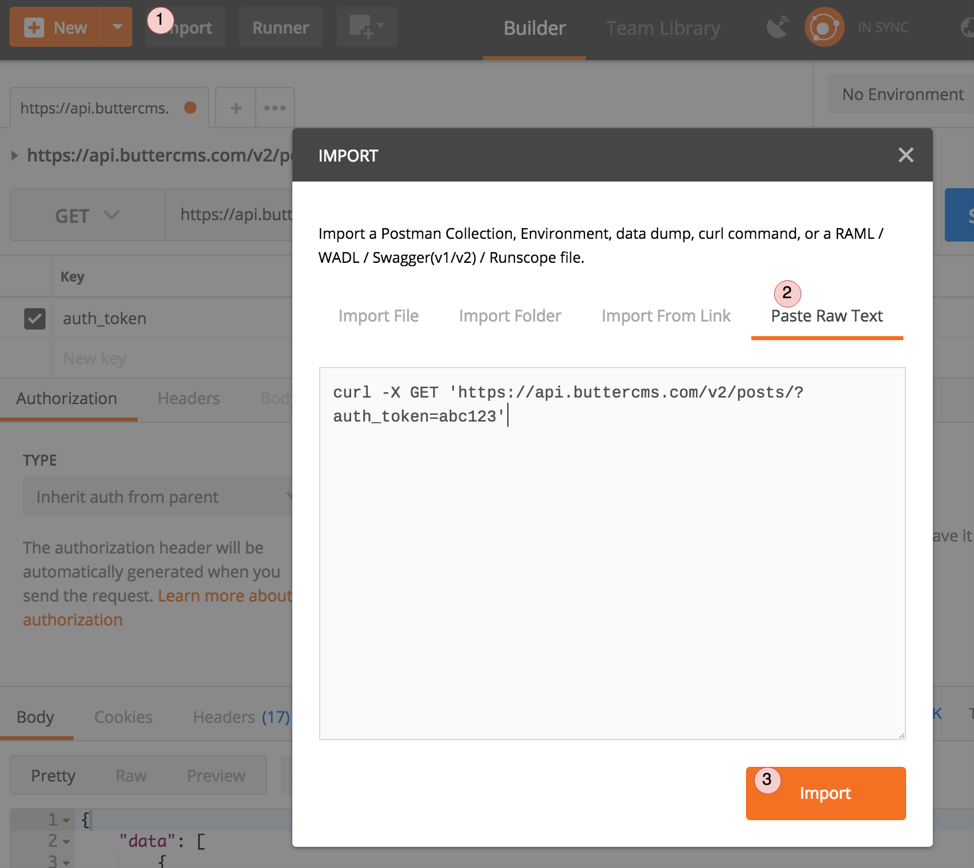Click the satellite interceptor icon
974x868 pixels.
[x=777, y=27]
